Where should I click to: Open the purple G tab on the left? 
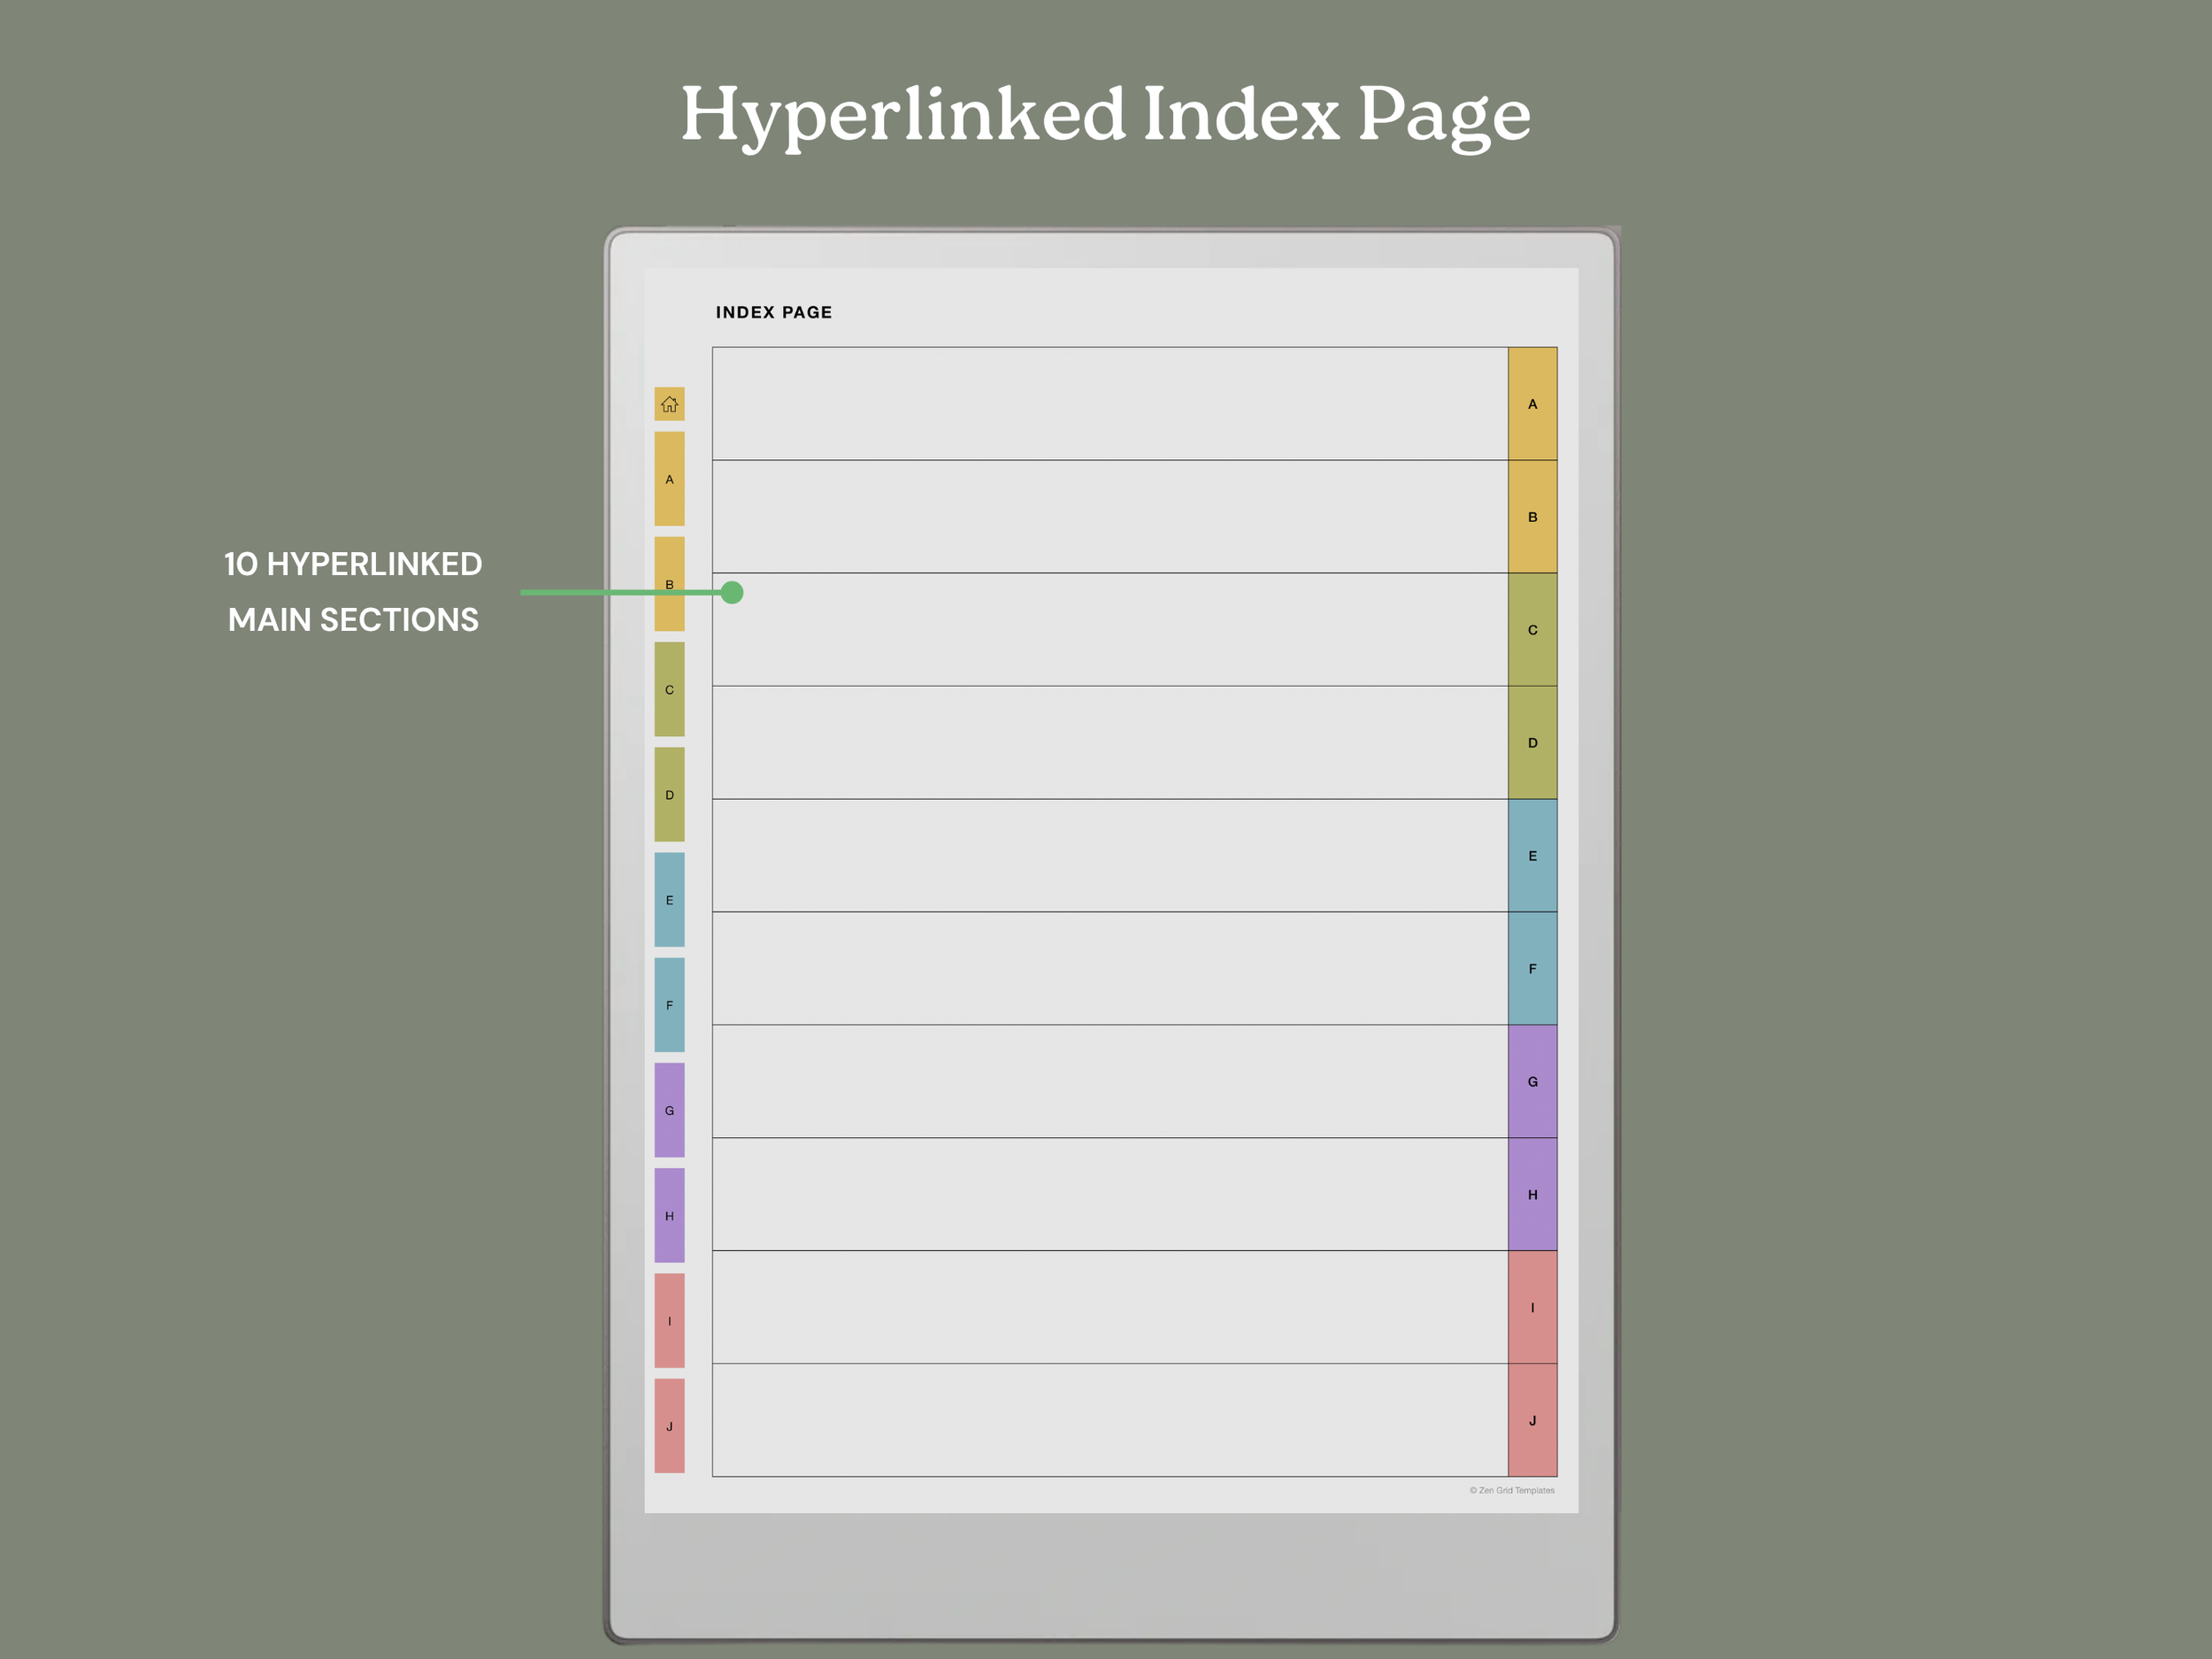[x=669, y=1110]
